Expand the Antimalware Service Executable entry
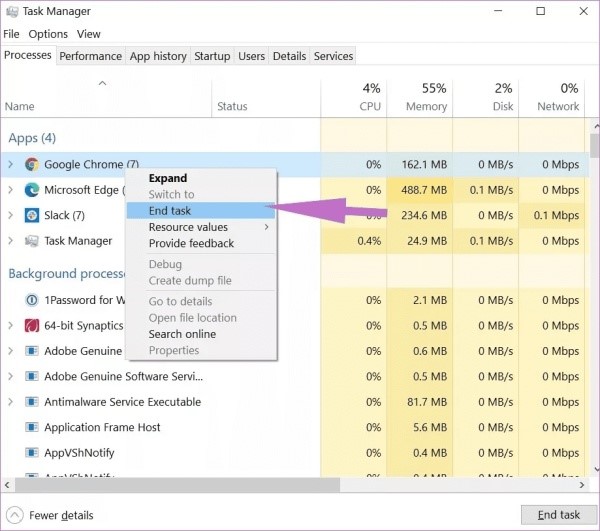600x531 pixels. (11, 402)
